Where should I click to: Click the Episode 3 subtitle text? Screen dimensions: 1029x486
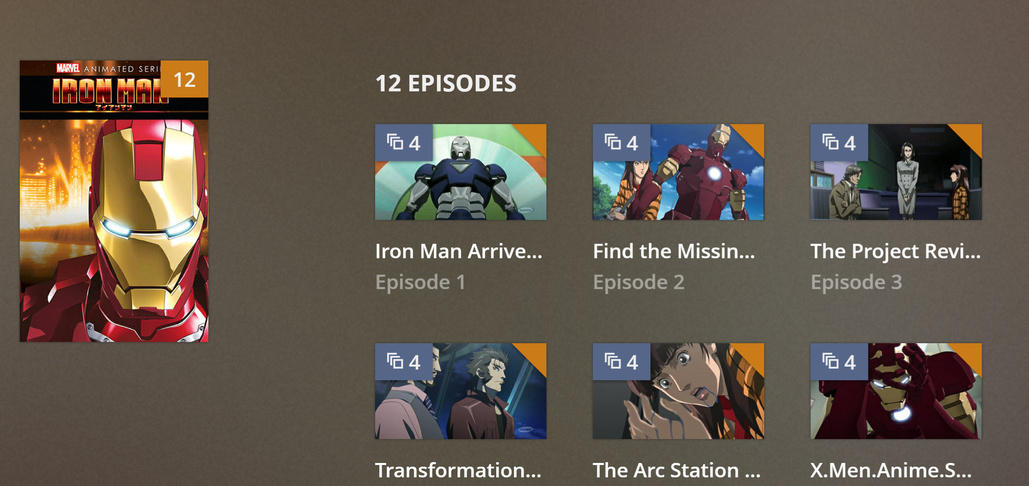(x=856, y=283)
